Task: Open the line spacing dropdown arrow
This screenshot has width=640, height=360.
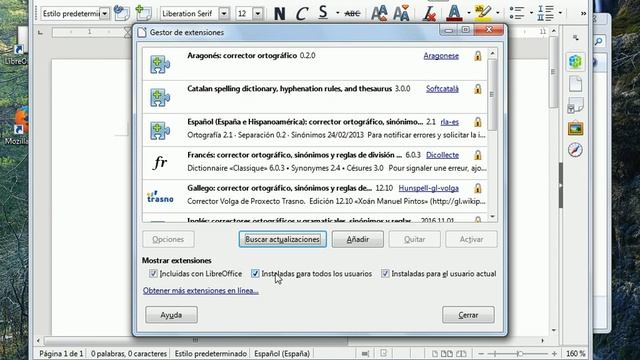Action: (560, 13)
